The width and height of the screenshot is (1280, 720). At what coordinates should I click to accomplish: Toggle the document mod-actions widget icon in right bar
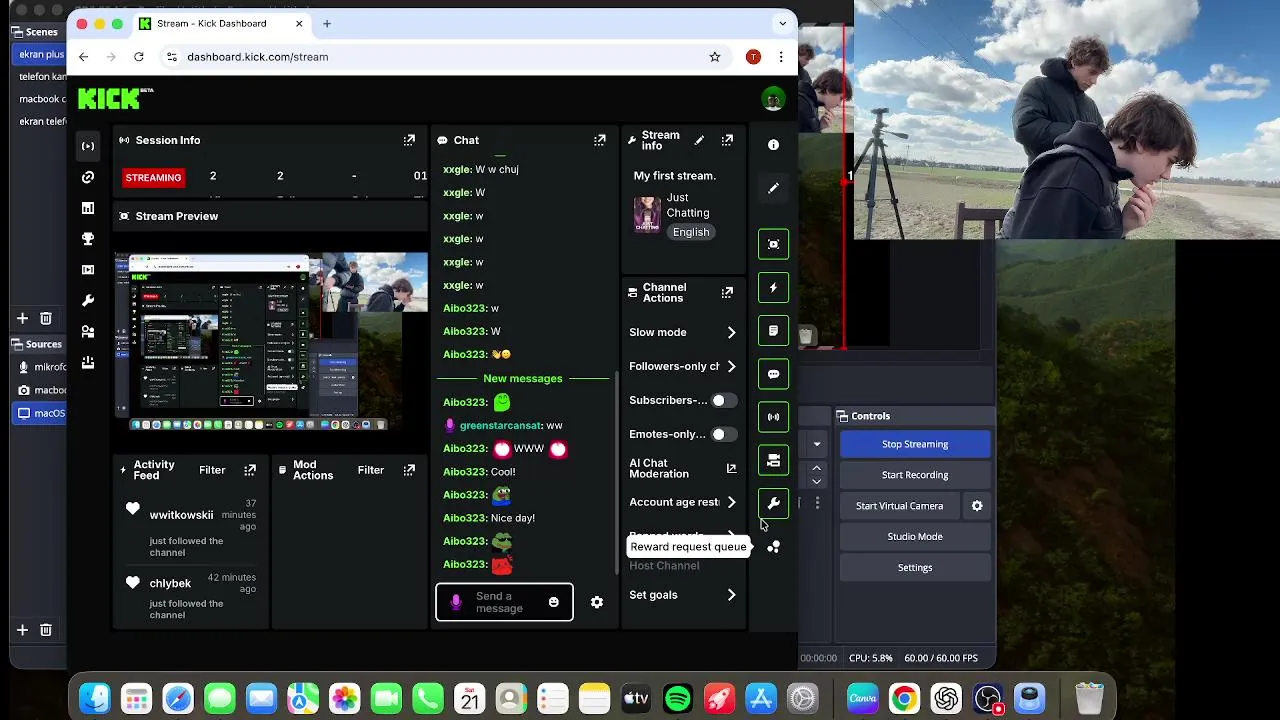tap(773, 331)
